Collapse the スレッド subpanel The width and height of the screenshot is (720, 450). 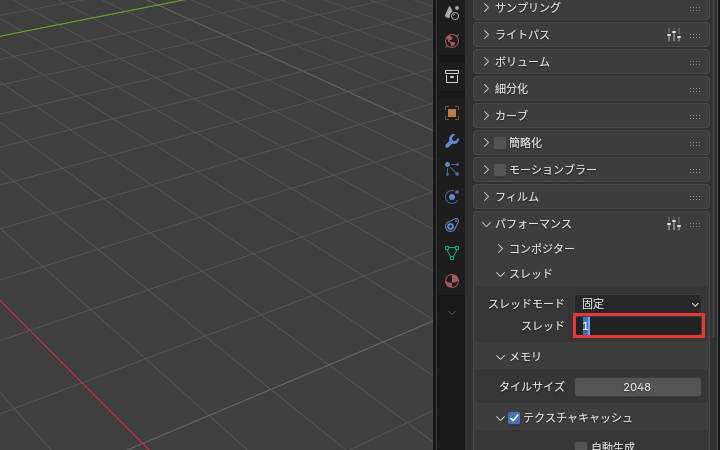tap(501, 274)
